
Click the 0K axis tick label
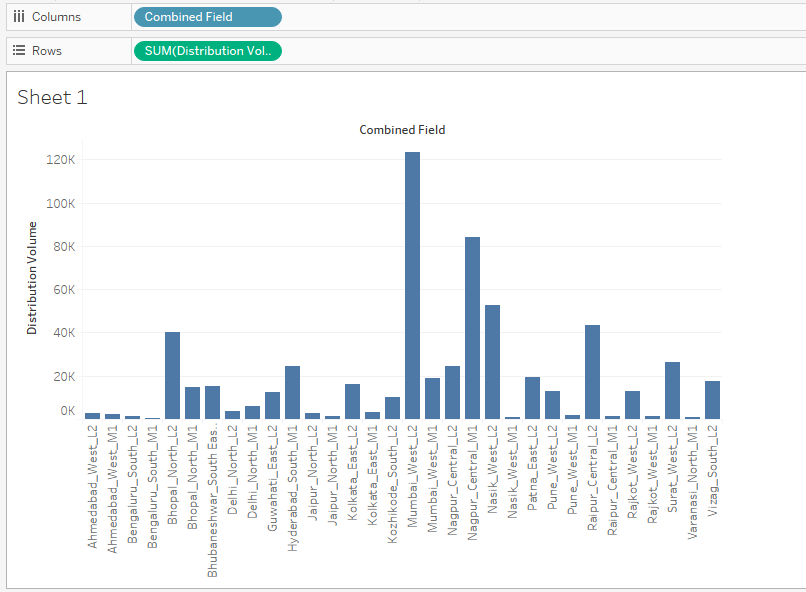pos(67,411)
